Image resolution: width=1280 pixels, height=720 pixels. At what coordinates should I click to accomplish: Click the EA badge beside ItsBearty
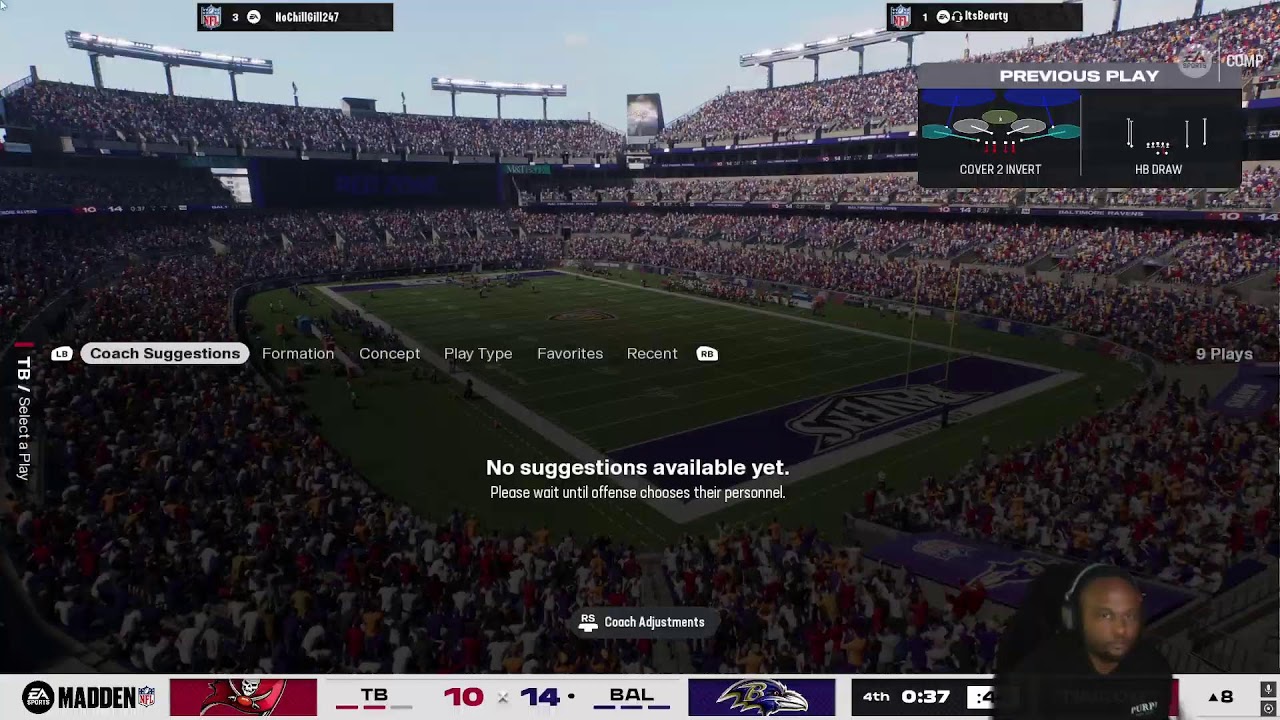[942, 17]
